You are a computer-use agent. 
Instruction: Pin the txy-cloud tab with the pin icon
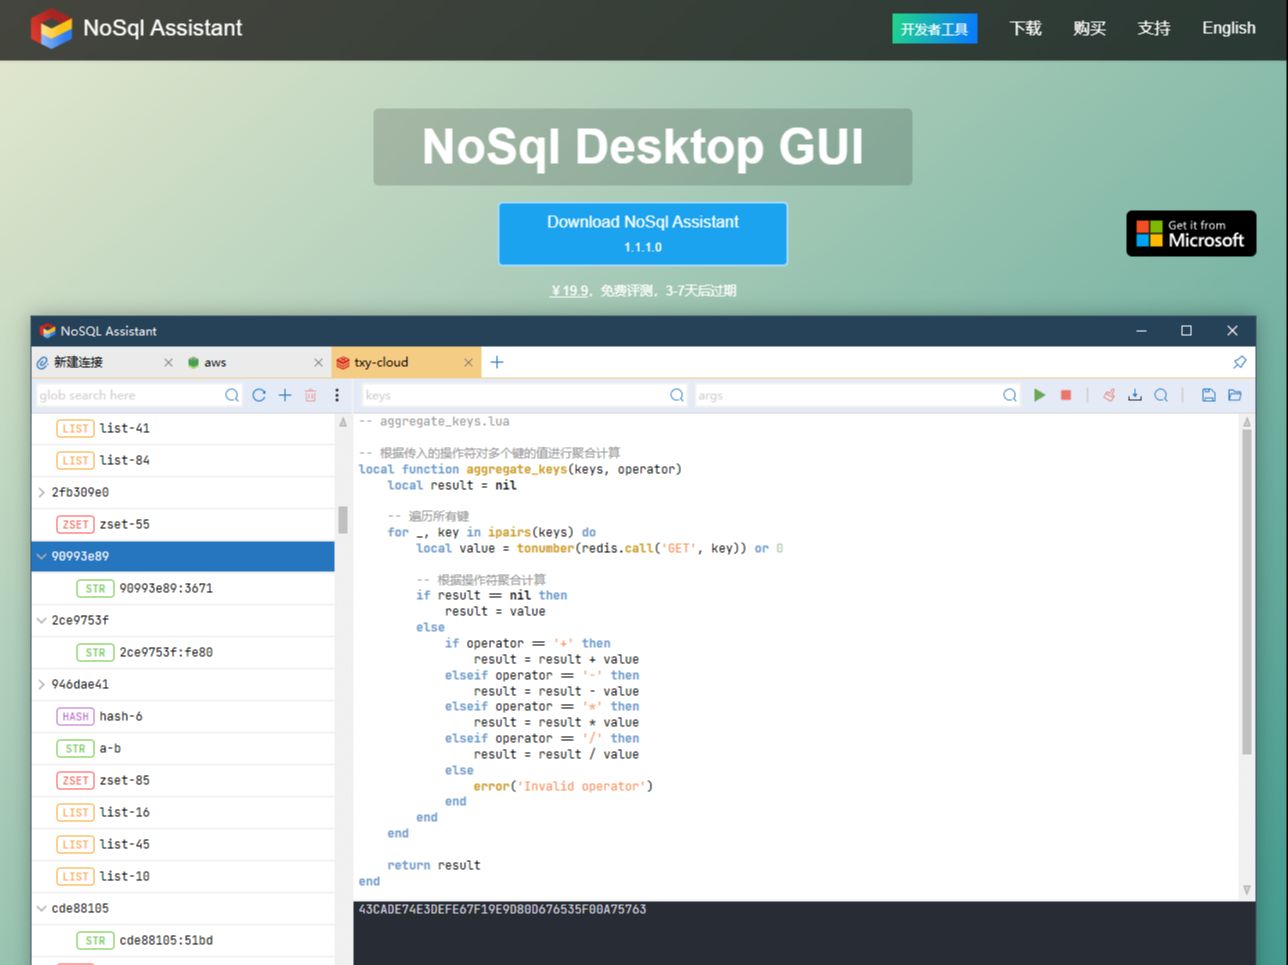[x=1239, y=362]
